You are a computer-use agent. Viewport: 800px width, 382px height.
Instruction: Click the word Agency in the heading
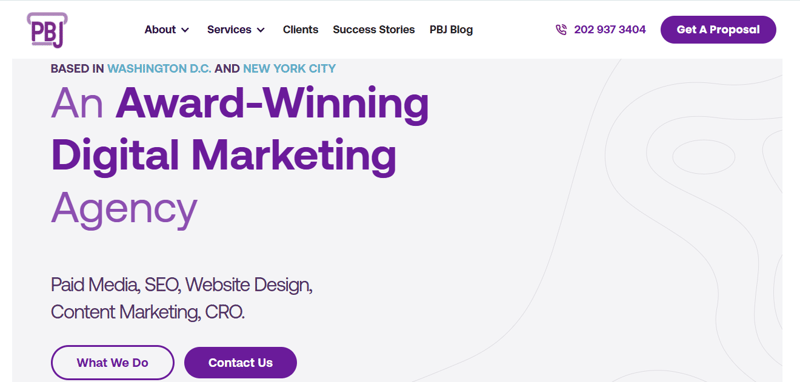pos(124,209)
